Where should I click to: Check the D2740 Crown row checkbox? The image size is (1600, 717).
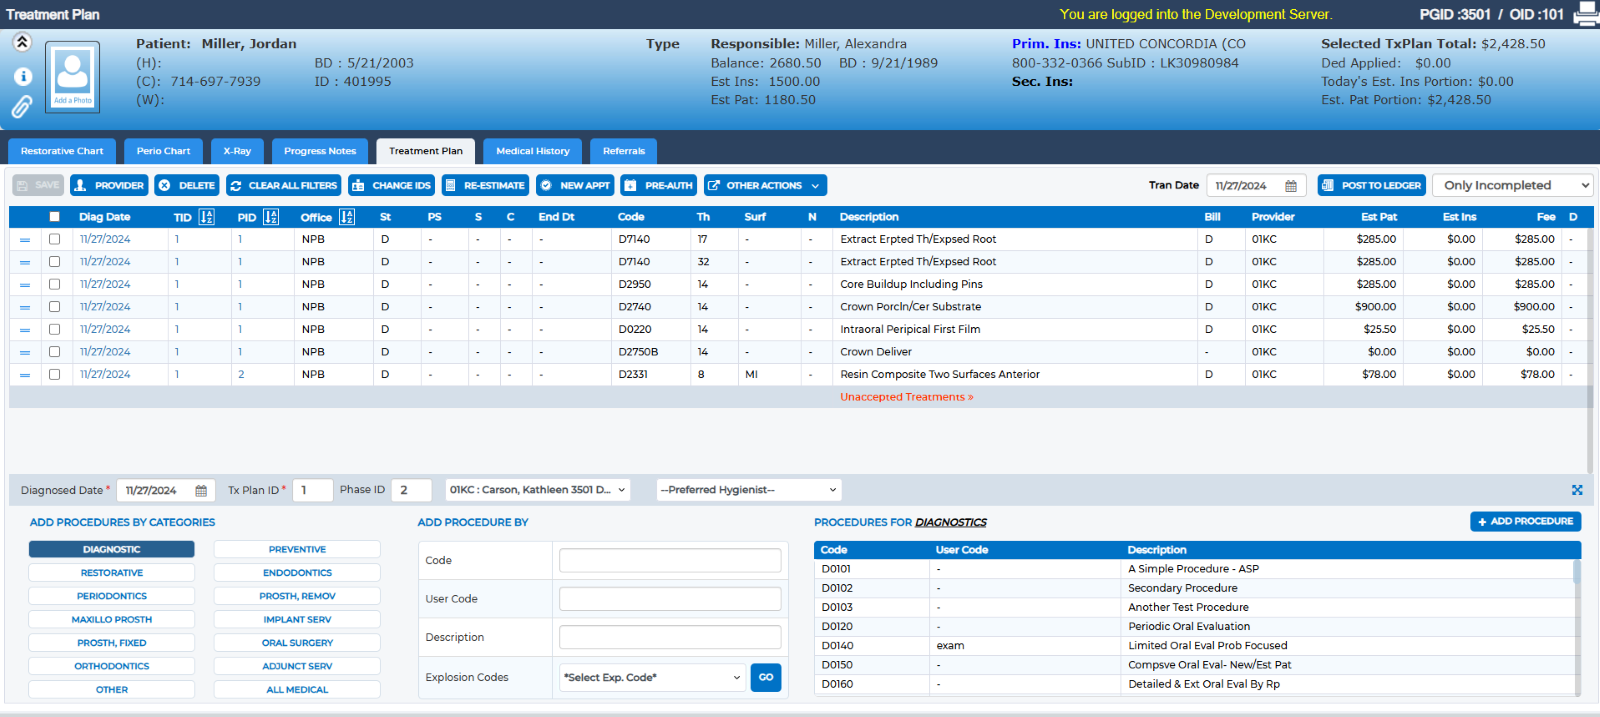click(x=54, y=307)
